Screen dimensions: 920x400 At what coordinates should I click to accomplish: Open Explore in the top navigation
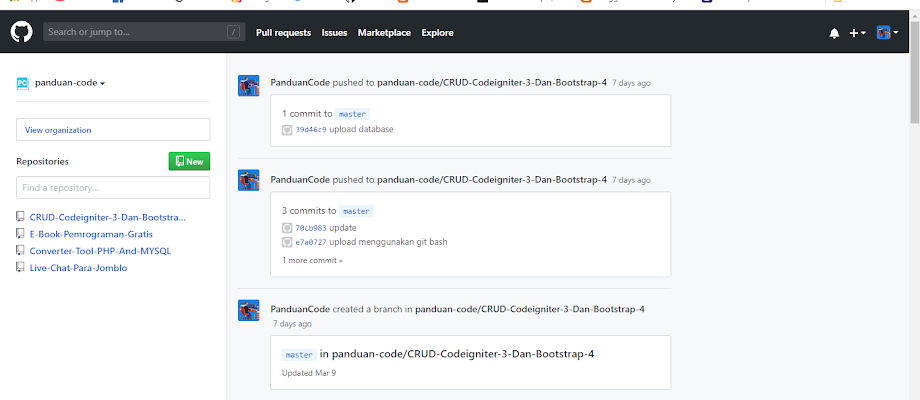pyautogui.click(x=437, y=33)
